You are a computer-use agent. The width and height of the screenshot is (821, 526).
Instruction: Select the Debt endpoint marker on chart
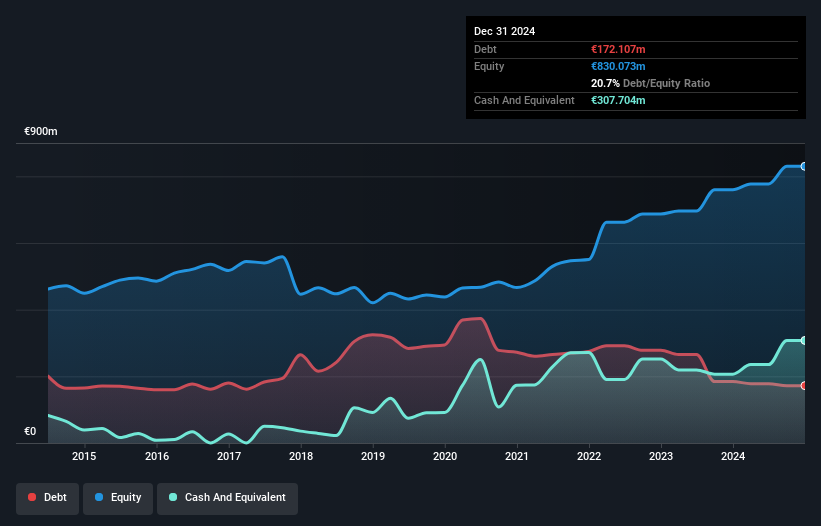[x=804, y=386]
